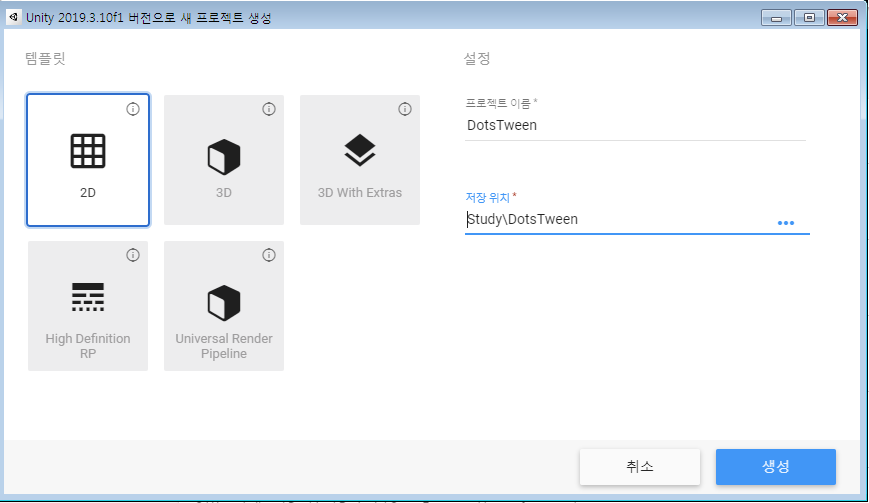This screenshot has width=869, height=503.
Task: Click the Unity logo in the title bar
Action: click(14, 17)
